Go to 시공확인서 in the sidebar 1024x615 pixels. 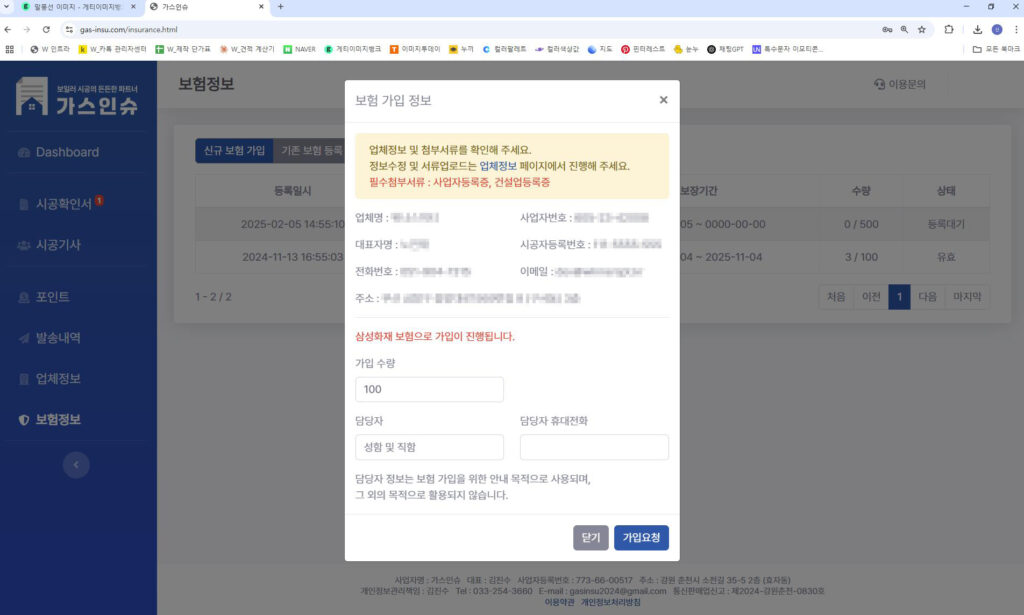pos(63,204)
